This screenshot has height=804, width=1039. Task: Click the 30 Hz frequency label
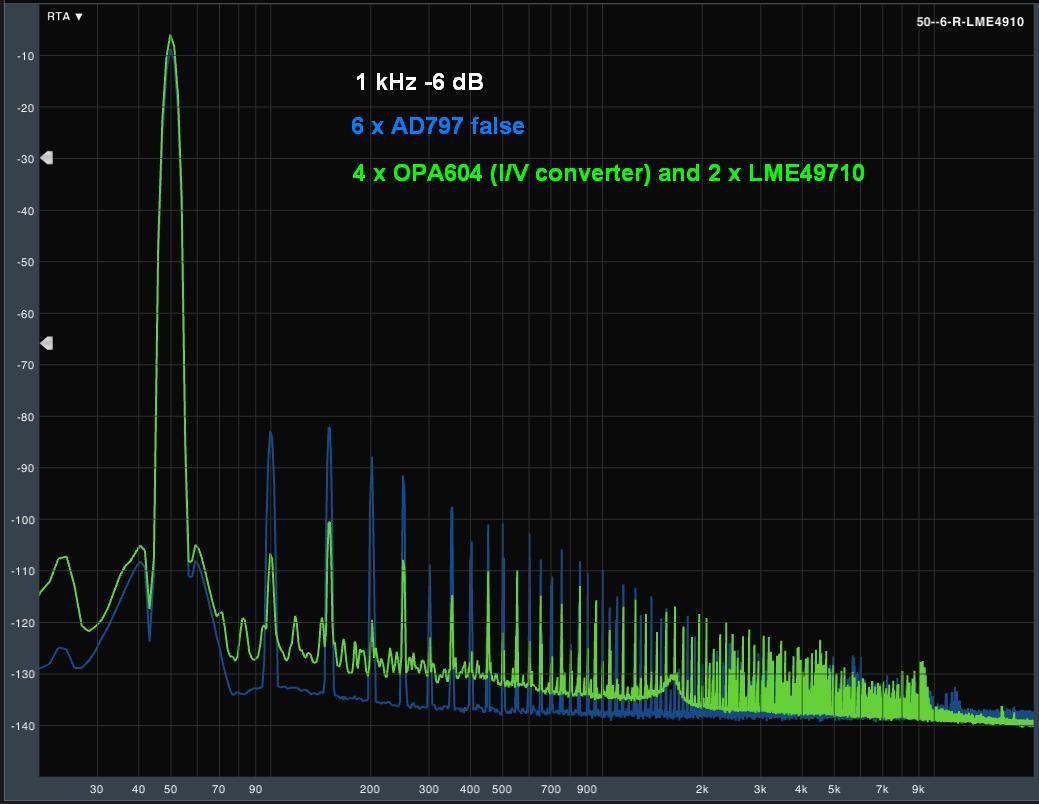(x=97, y=789)
